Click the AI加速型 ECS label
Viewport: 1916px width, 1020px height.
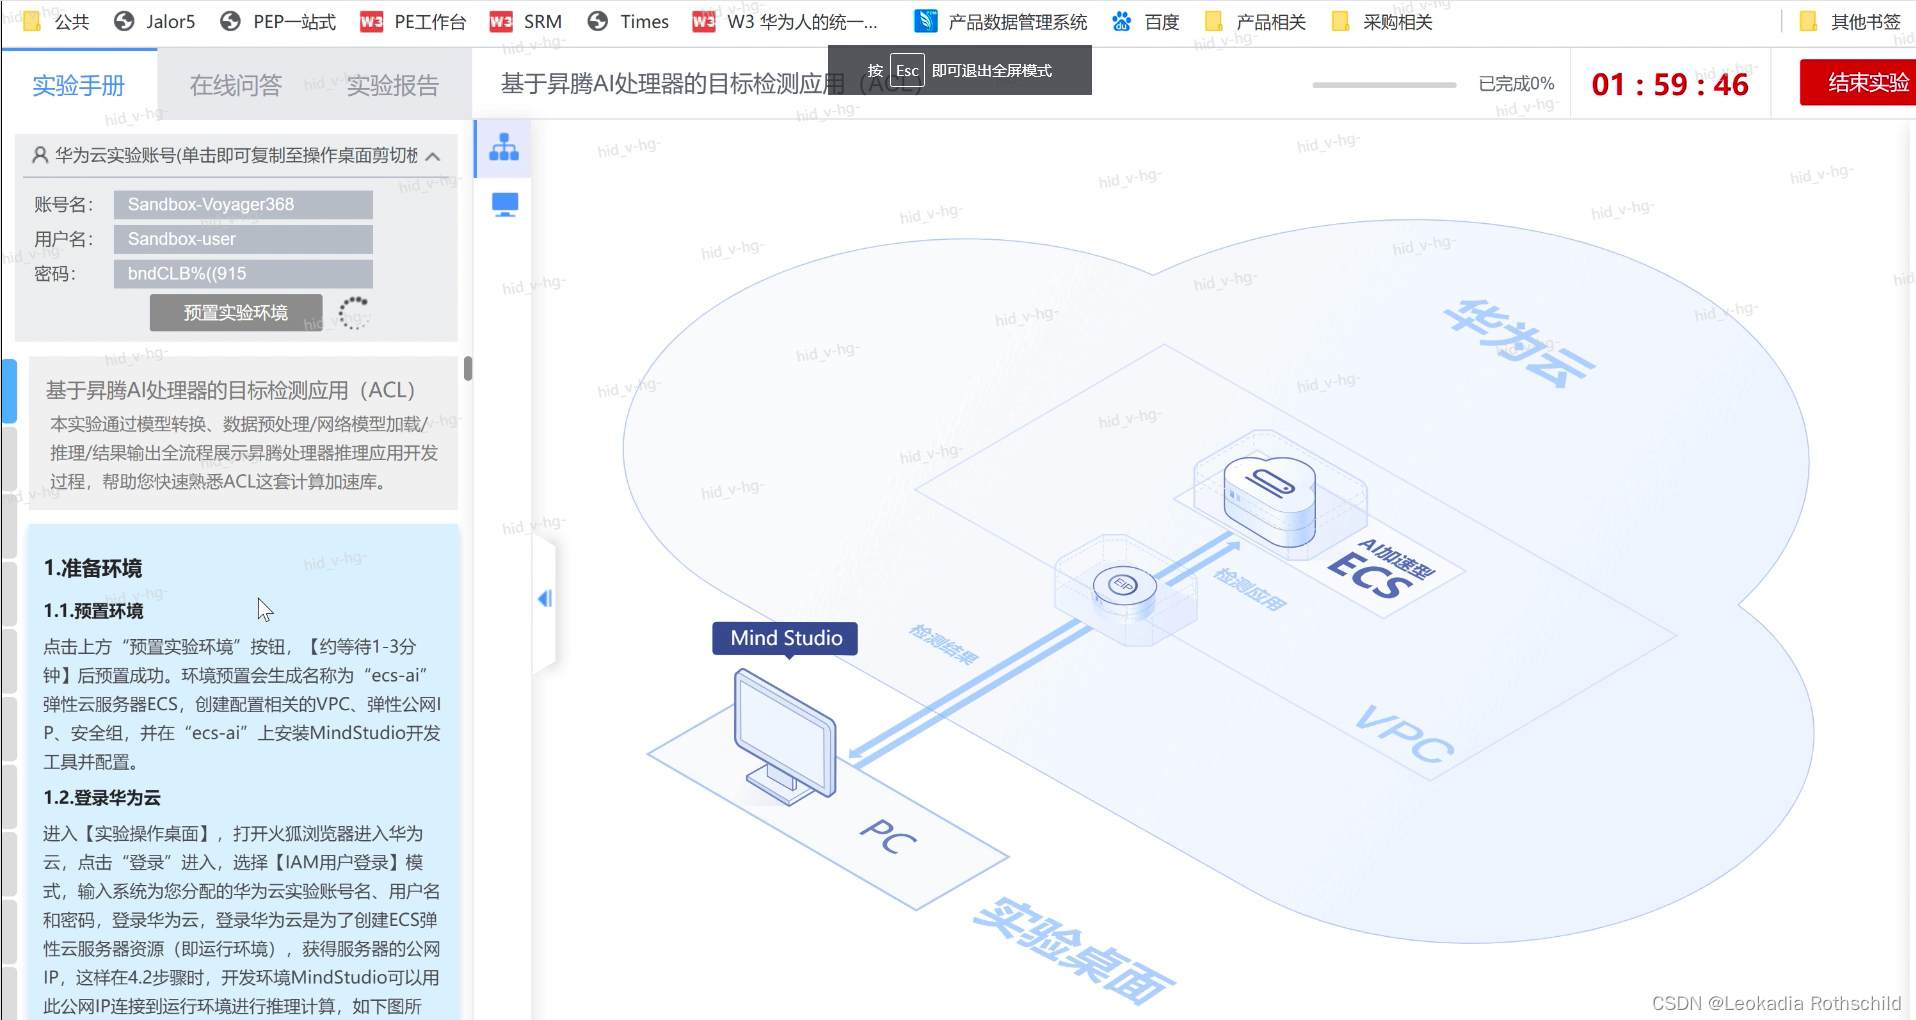(x=1380, y=570)
